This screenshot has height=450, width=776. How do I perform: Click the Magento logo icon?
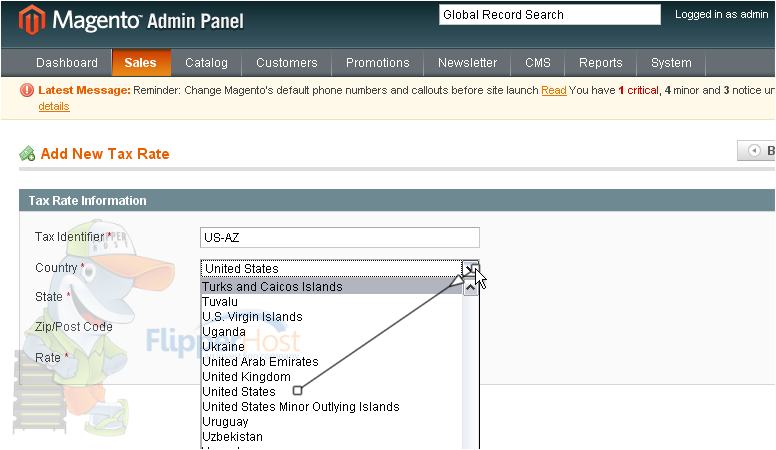[32, 20]
